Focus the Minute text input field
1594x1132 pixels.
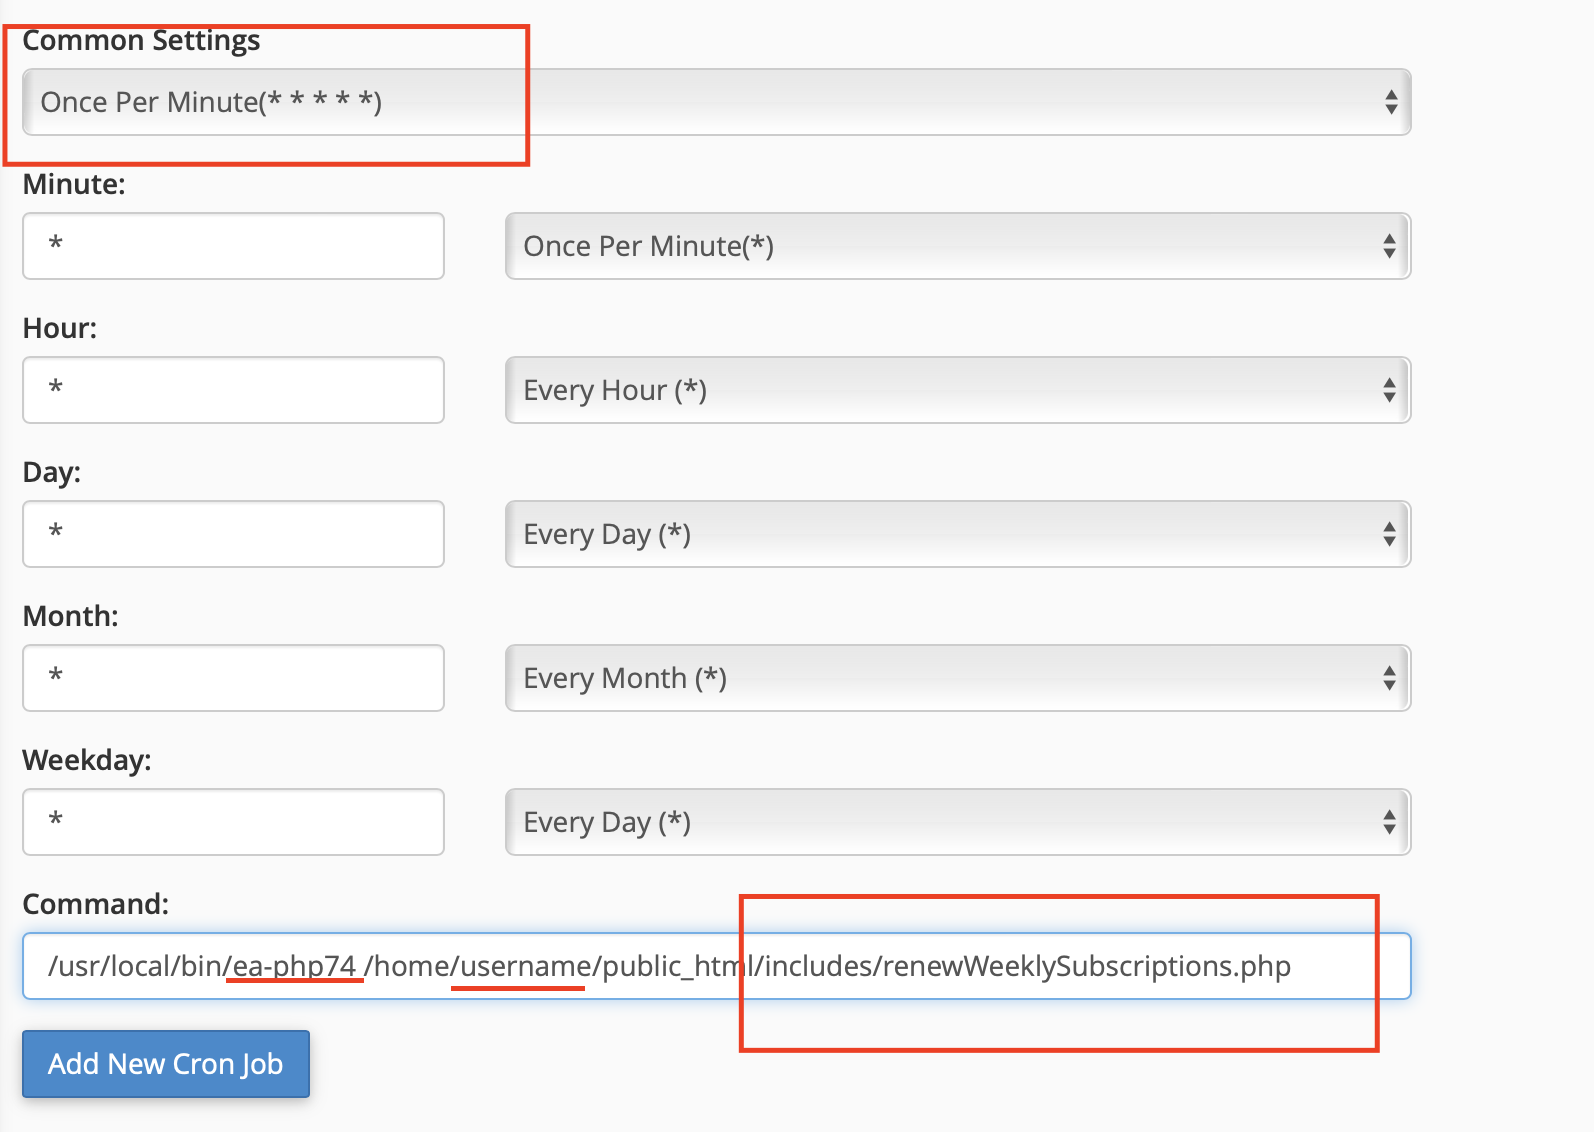[x=233, y=246]
